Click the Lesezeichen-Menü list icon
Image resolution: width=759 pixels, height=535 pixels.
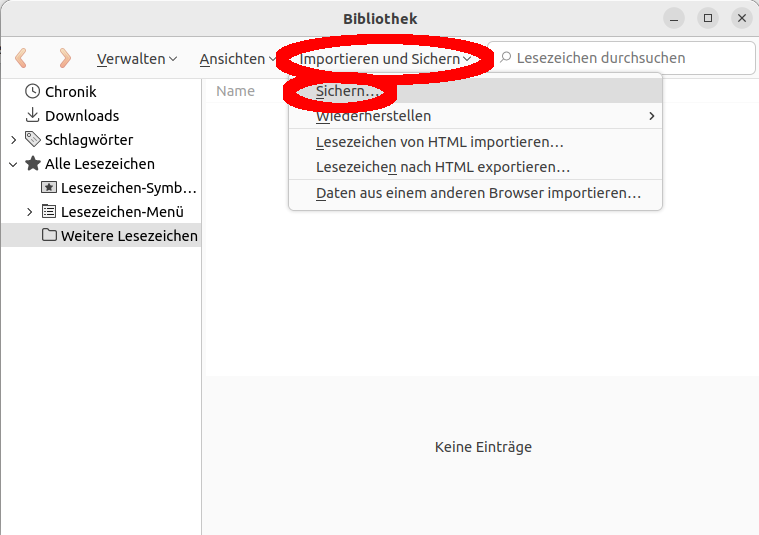[48, 212]
